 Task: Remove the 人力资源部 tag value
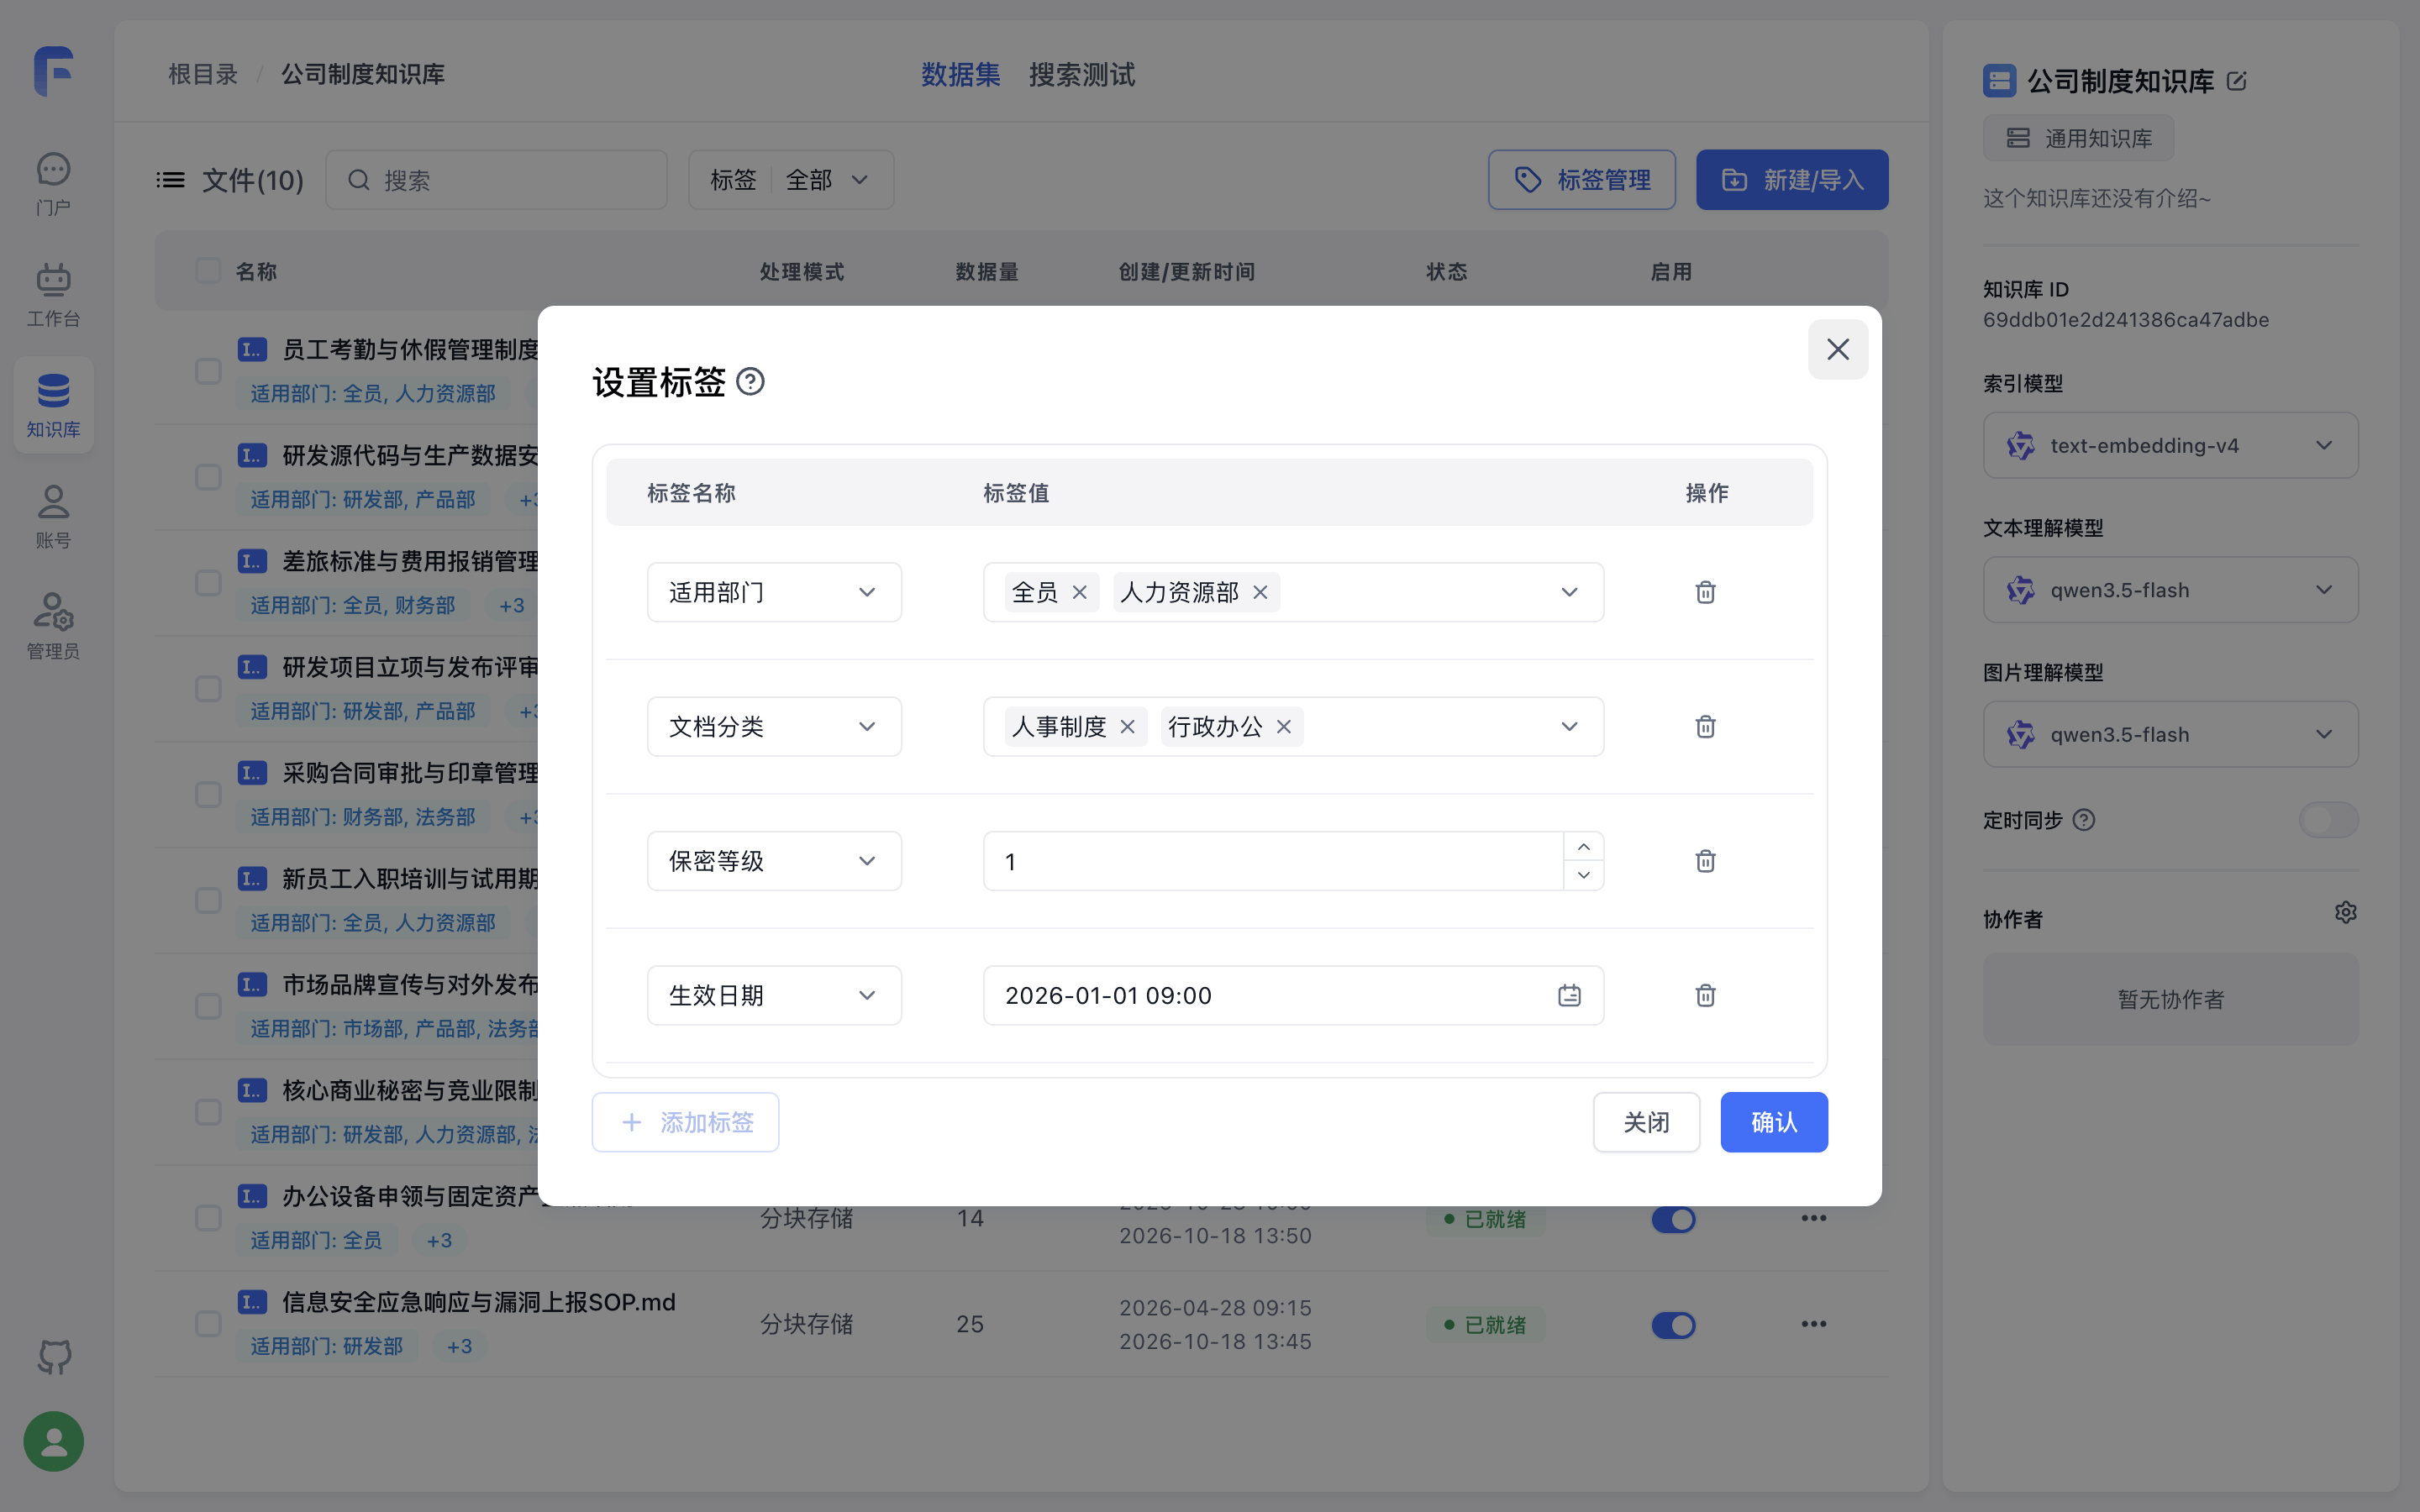(x=1260, y=592)
